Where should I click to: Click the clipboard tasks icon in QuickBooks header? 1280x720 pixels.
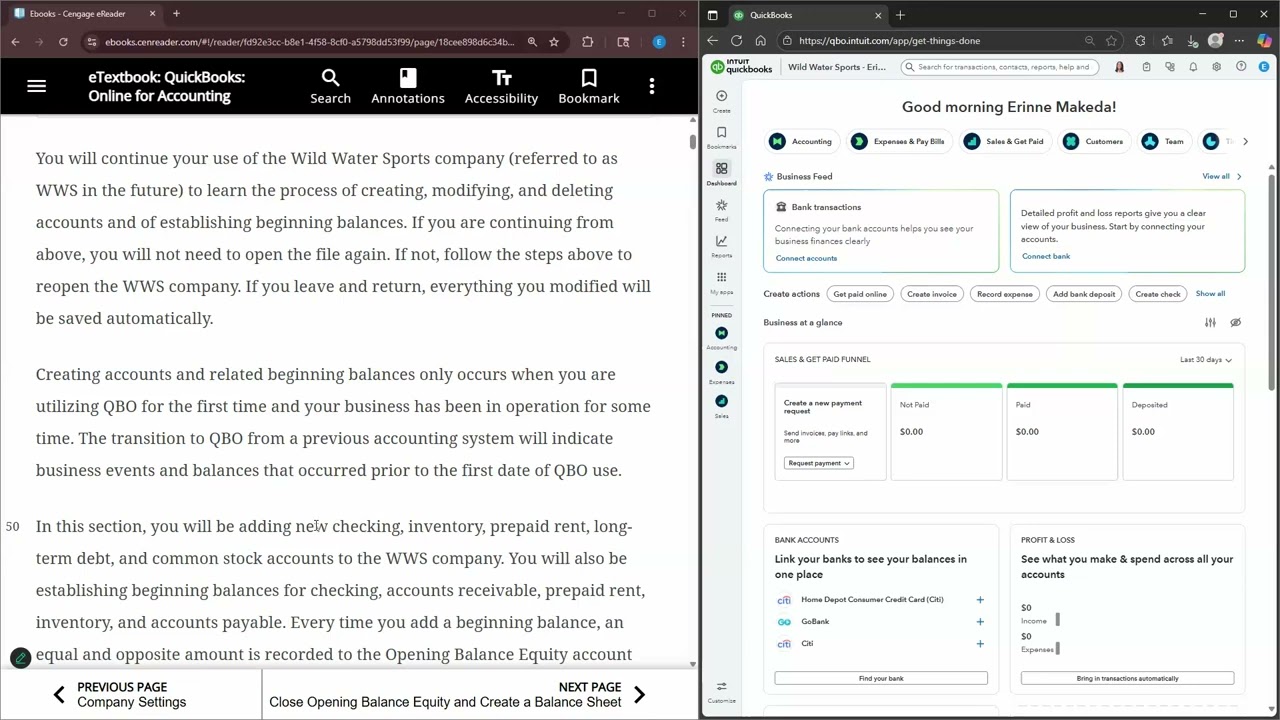(x=1146, y=67)
